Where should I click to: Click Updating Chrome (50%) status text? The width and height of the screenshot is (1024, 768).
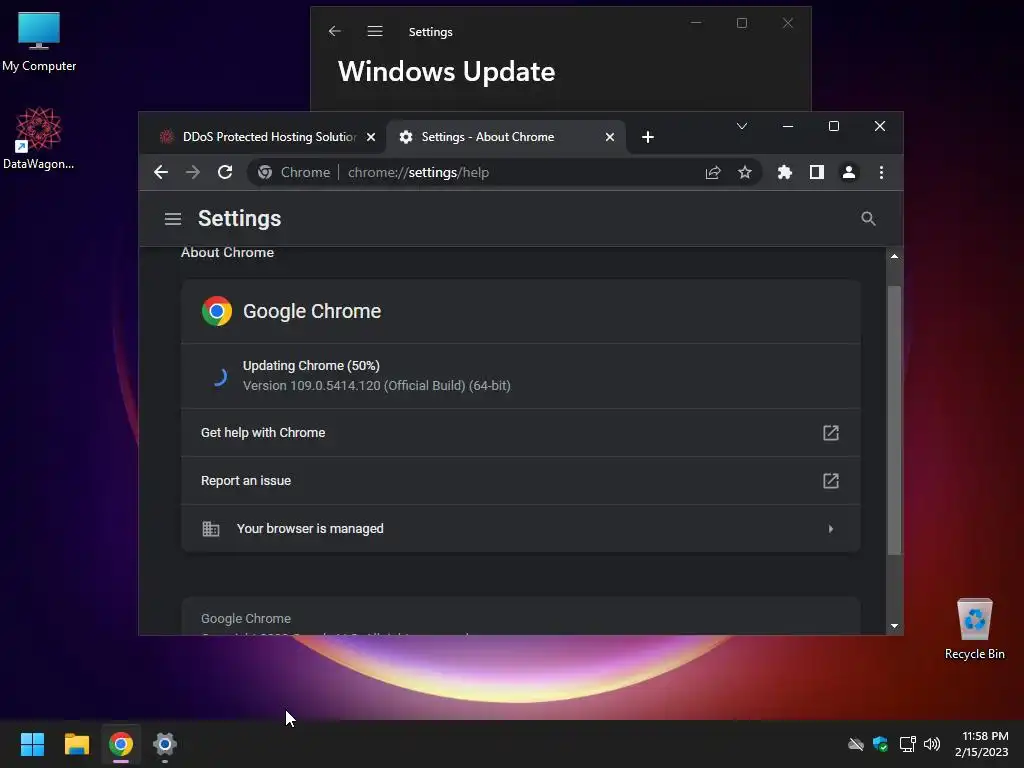click(311, 366)
